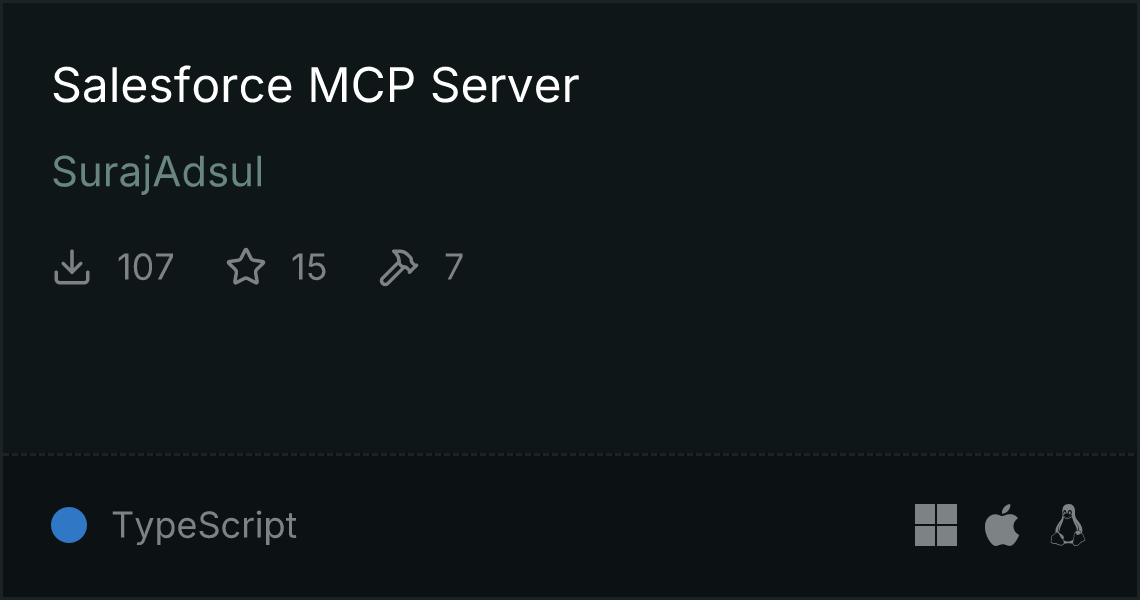Select the Apple macOS platform icon

pos(1002,524)
